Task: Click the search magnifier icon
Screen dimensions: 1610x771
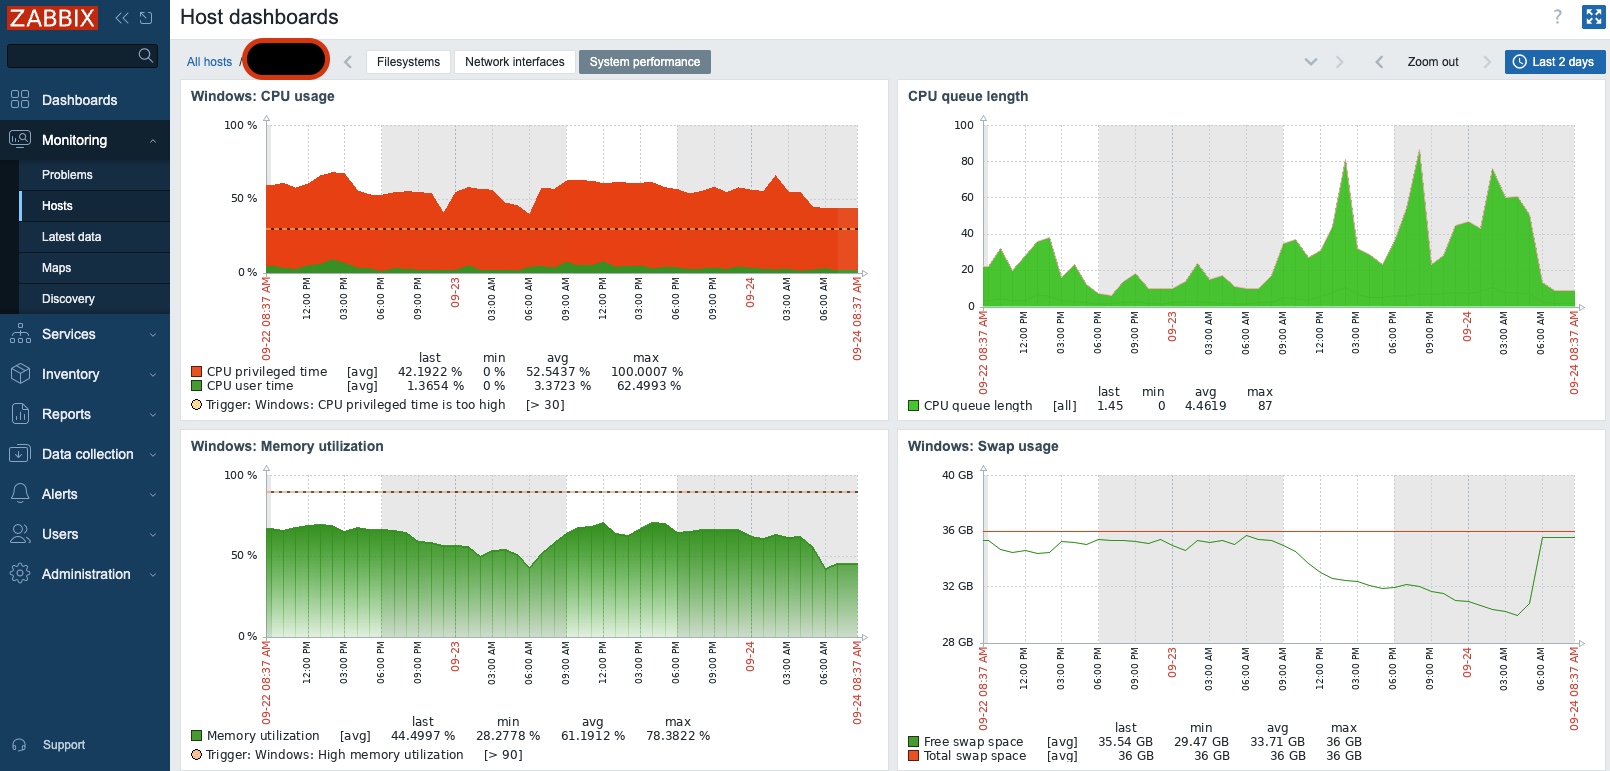Action: tap(146, 56)
